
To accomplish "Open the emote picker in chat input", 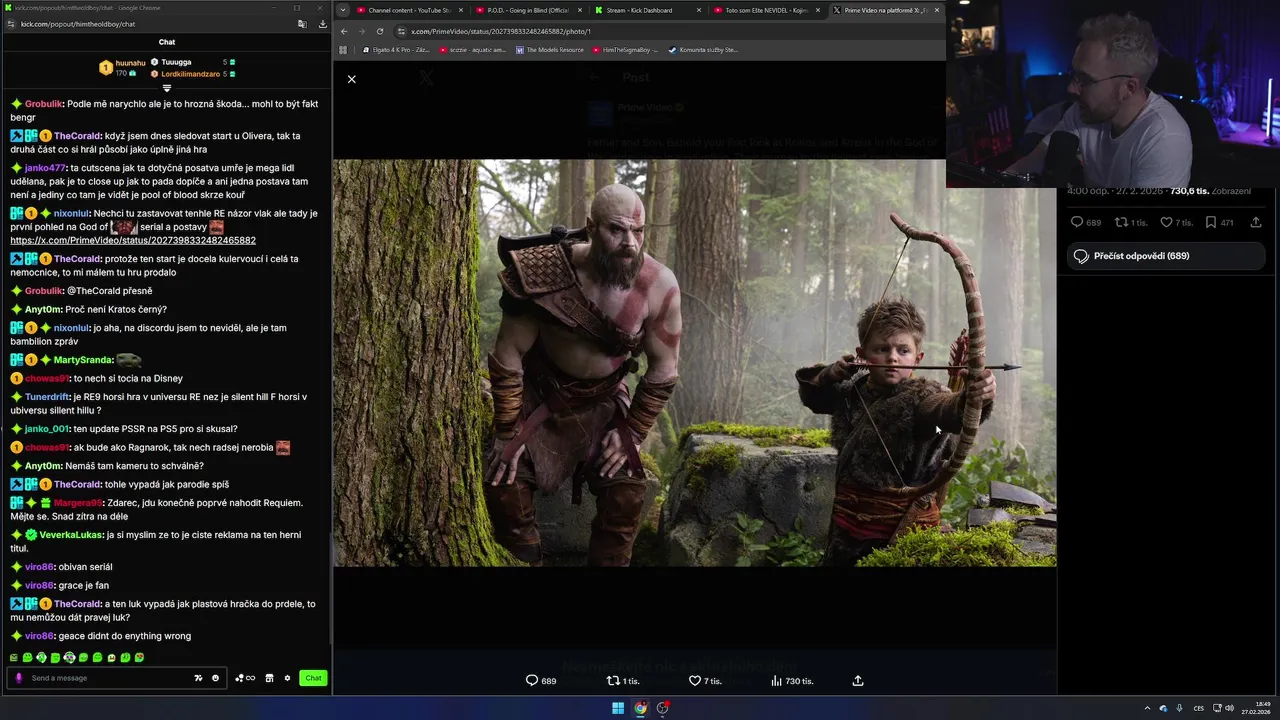I will tap(215, 678).
